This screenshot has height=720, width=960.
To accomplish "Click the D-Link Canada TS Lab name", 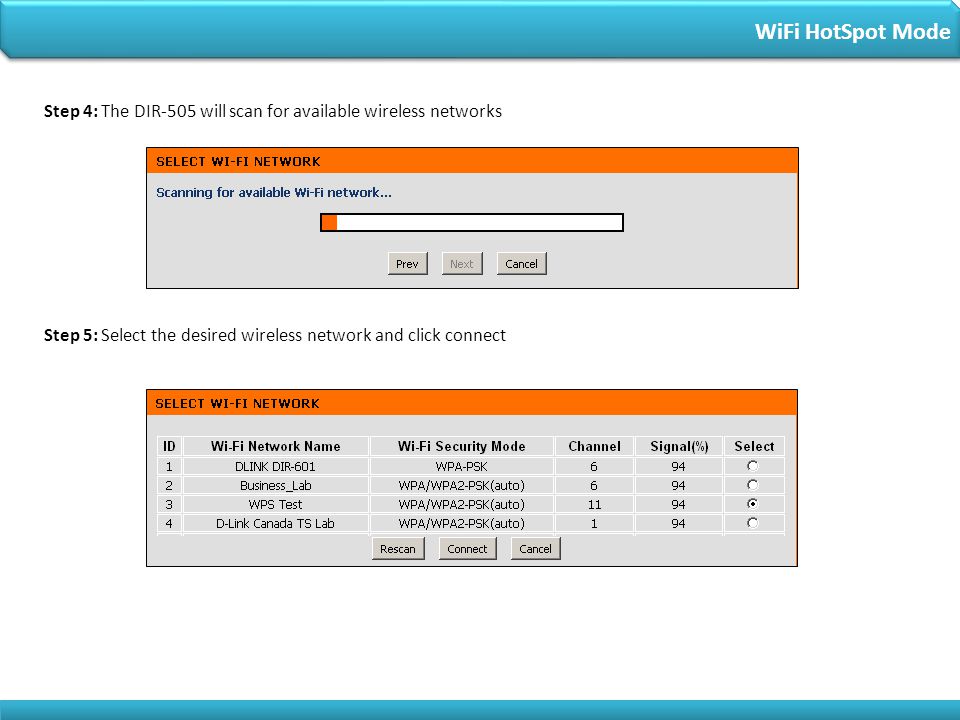I will [x=276, y=523].
